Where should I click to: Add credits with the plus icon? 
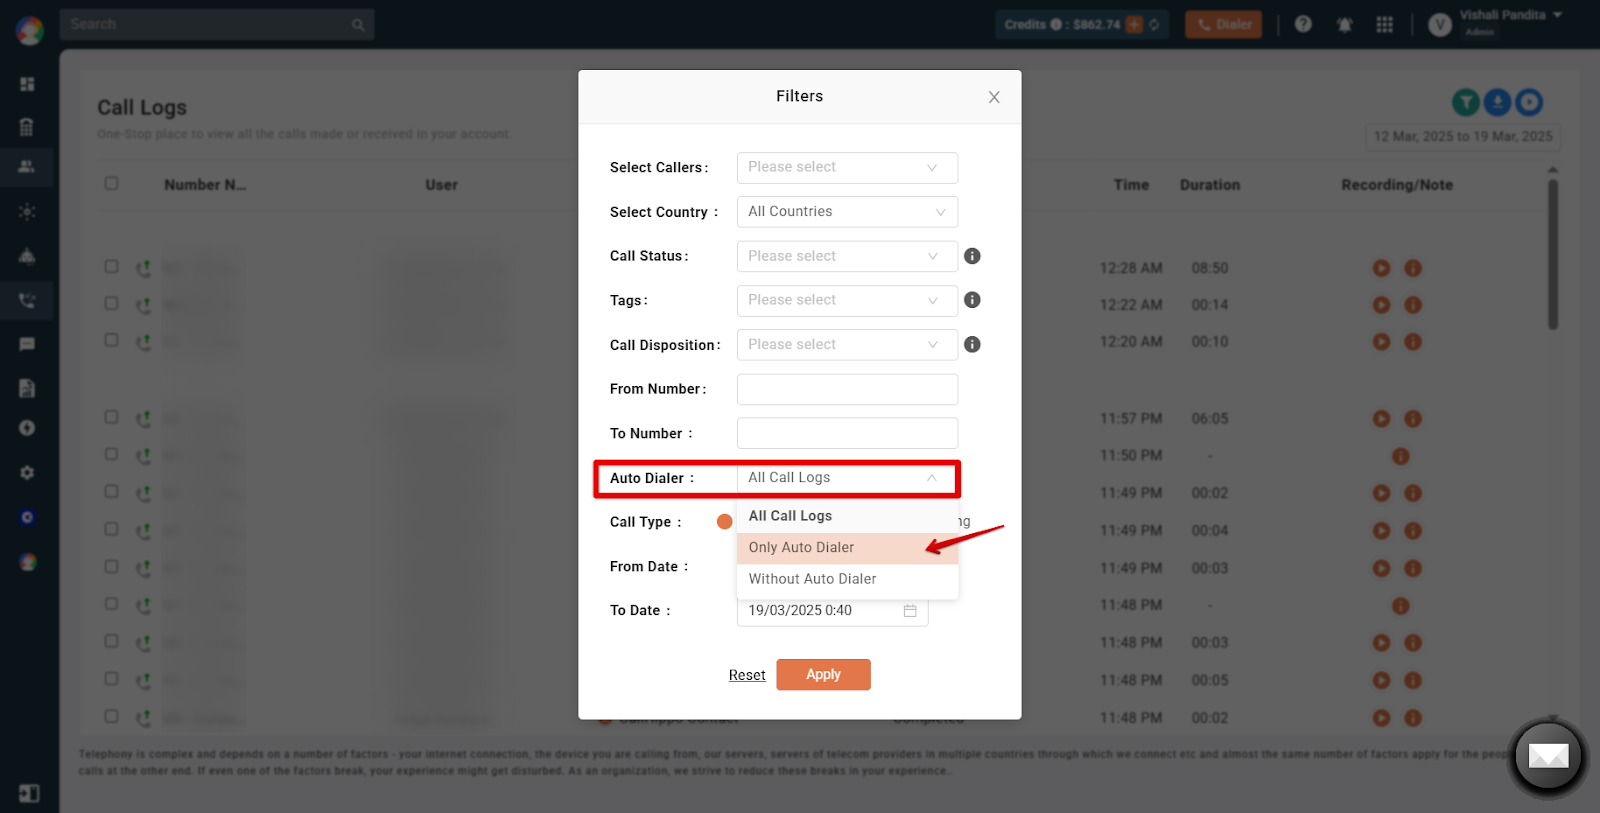point(1134,25)
